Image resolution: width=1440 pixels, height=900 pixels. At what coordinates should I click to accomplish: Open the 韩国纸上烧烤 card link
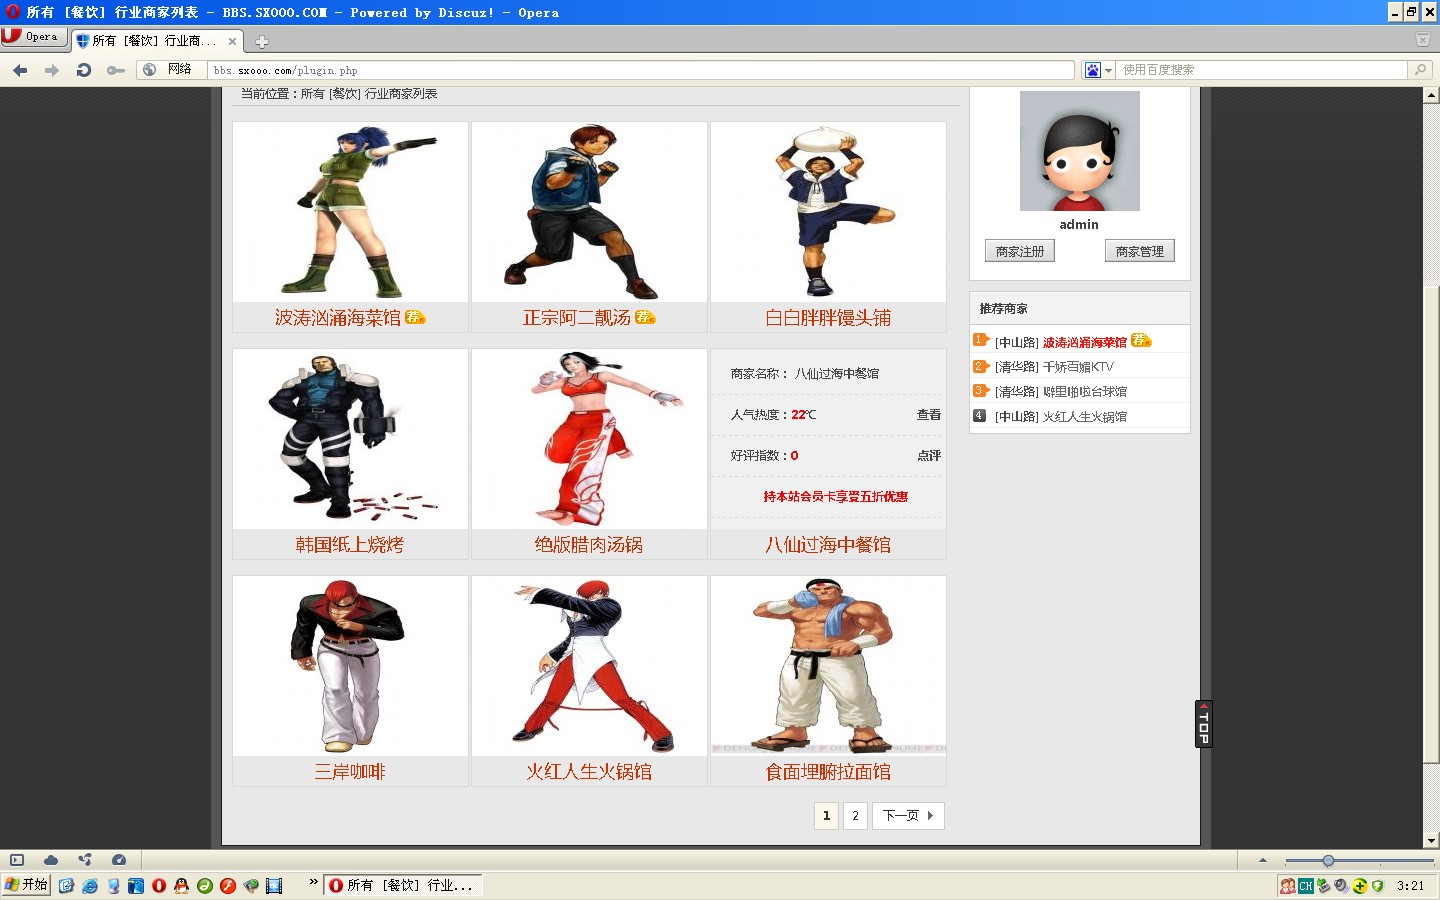350,545
